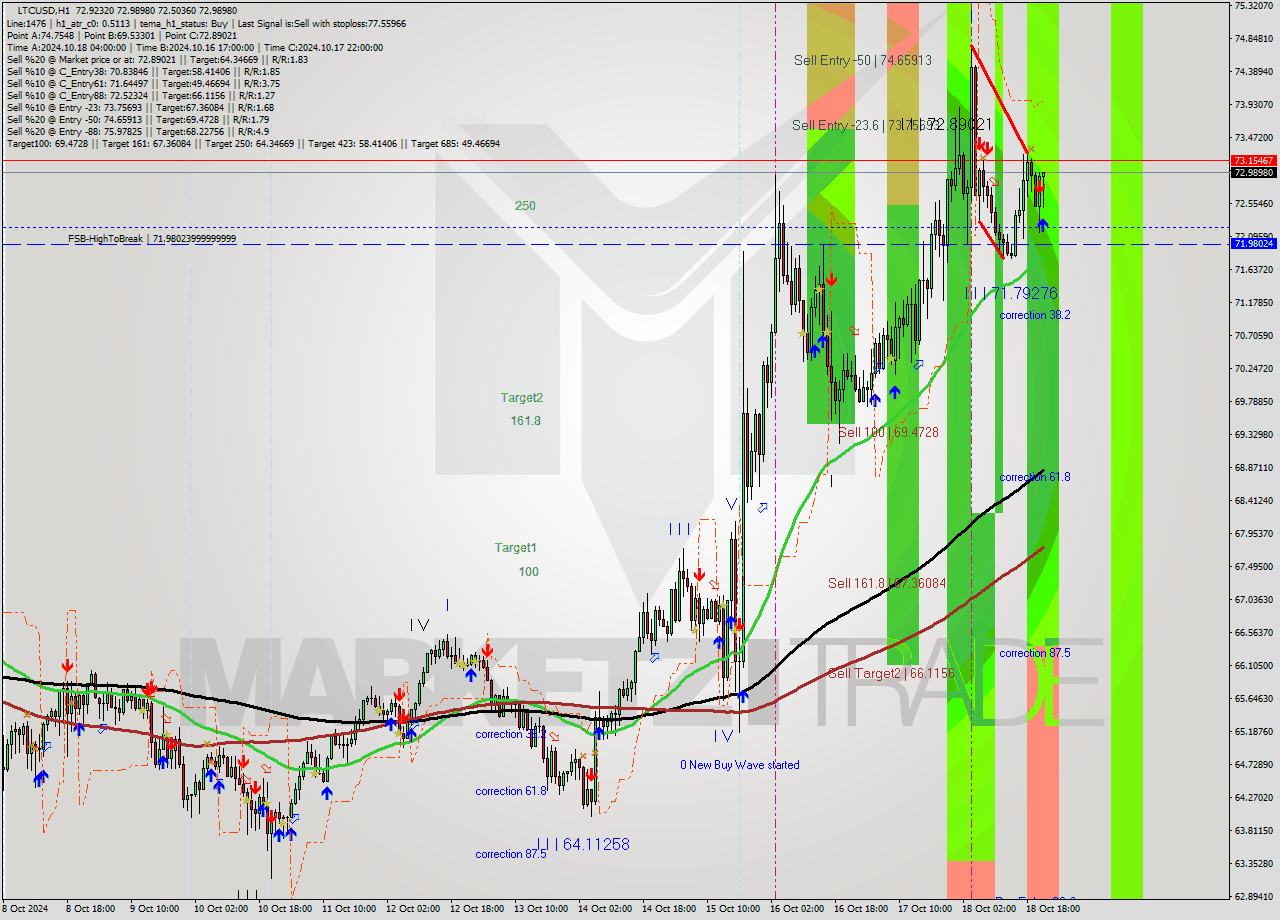Click 'correction 61.8' label near black average line
This screenshot has height=920, width=1280.
pyautogui.click(x=1035, y=477)
